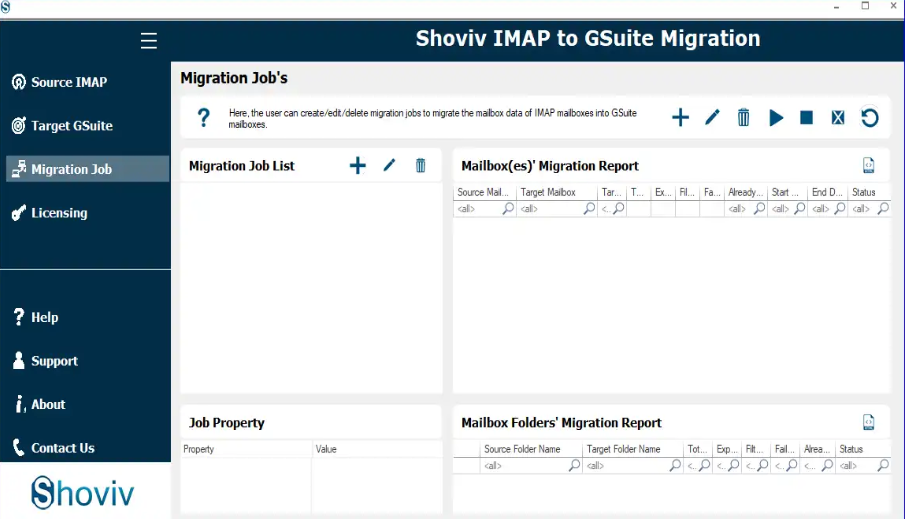The width and height of the screenshot is (905, 519).
Task: Sort by the Target Folder Name column
Action: 633,449
